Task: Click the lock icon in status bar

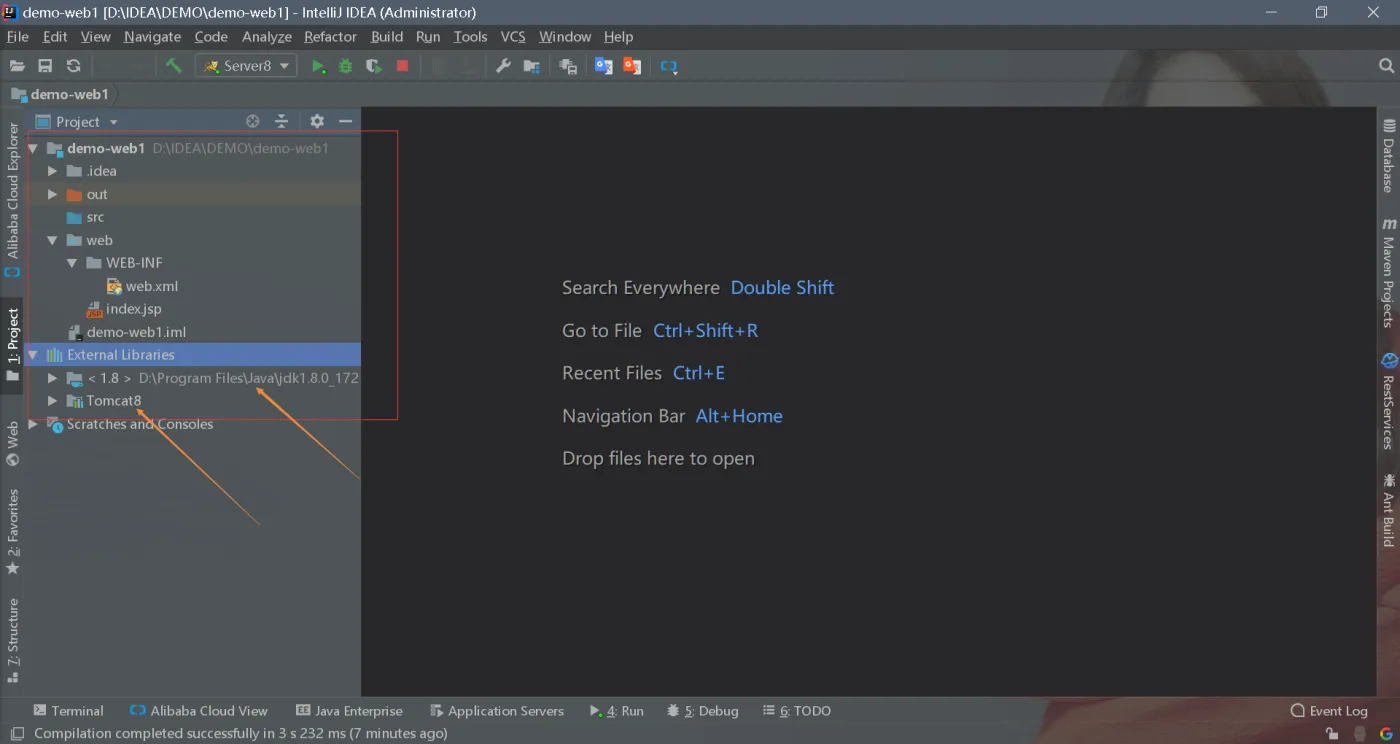Action: (1332, 733)
